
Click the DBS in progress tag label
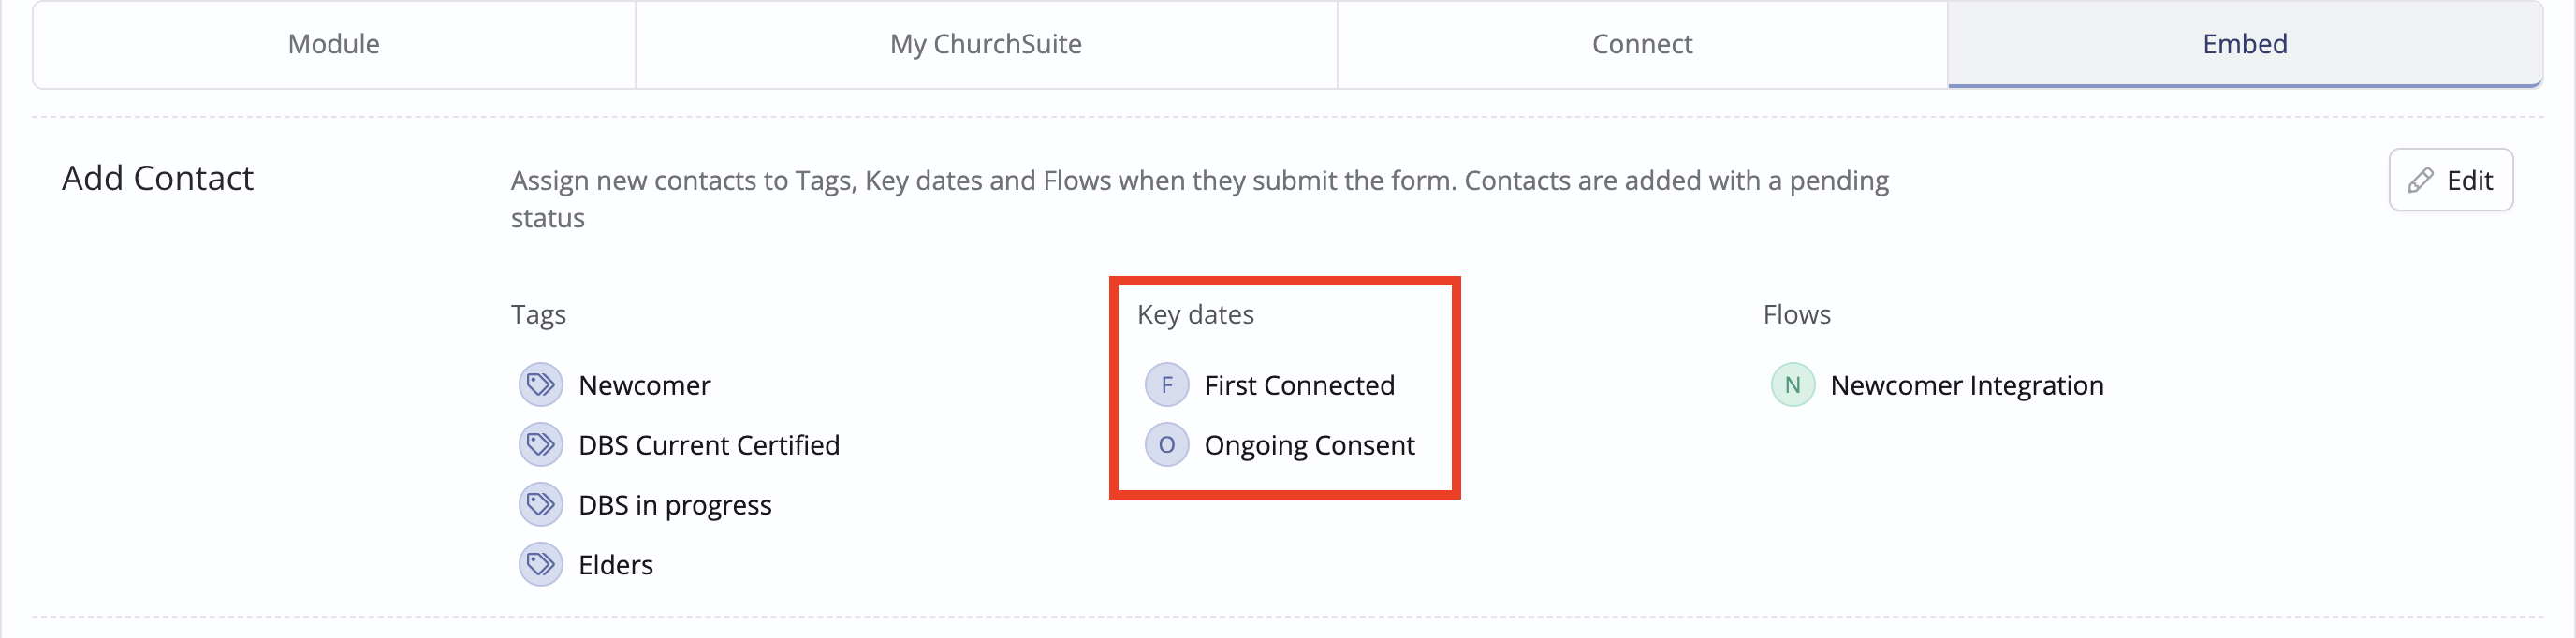(x=675, y=506)
